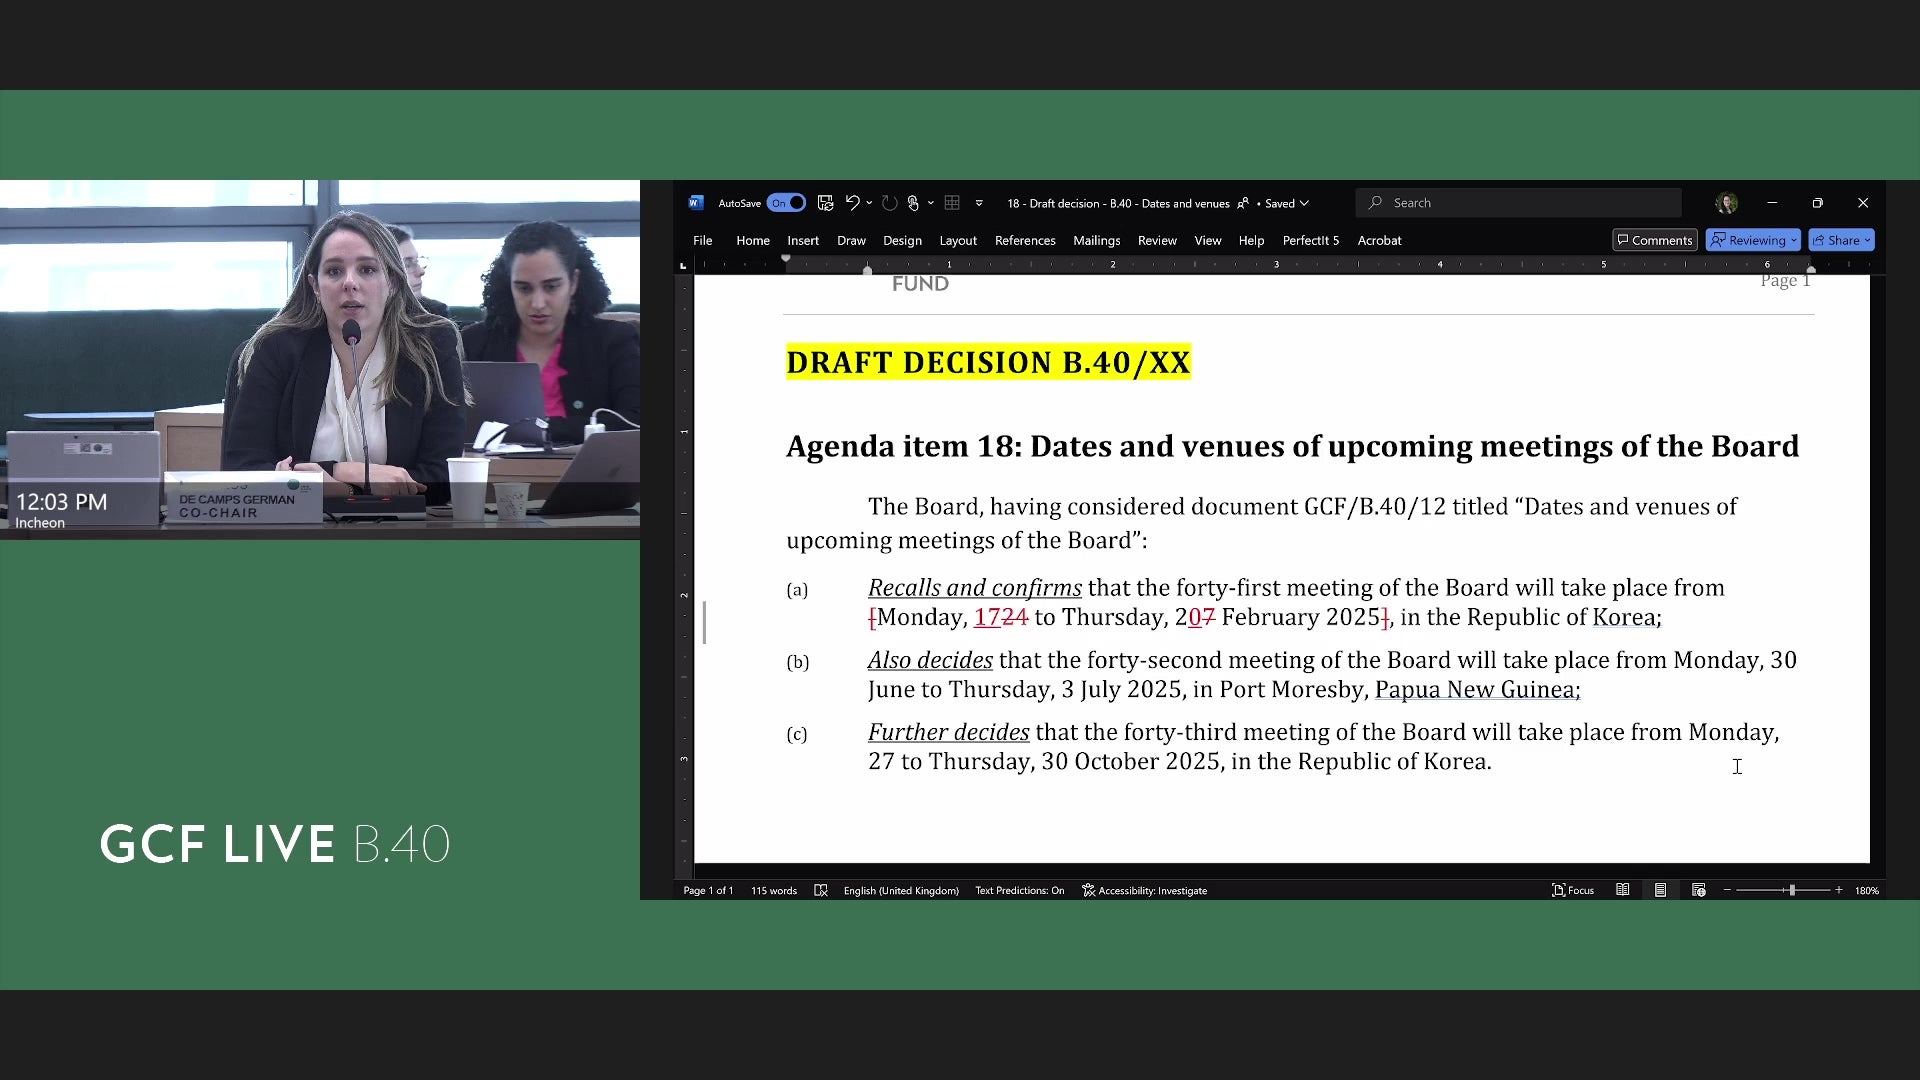Click the zoom slider handle
This screenshot has width=1920, height=1080.
point(1792,890)
